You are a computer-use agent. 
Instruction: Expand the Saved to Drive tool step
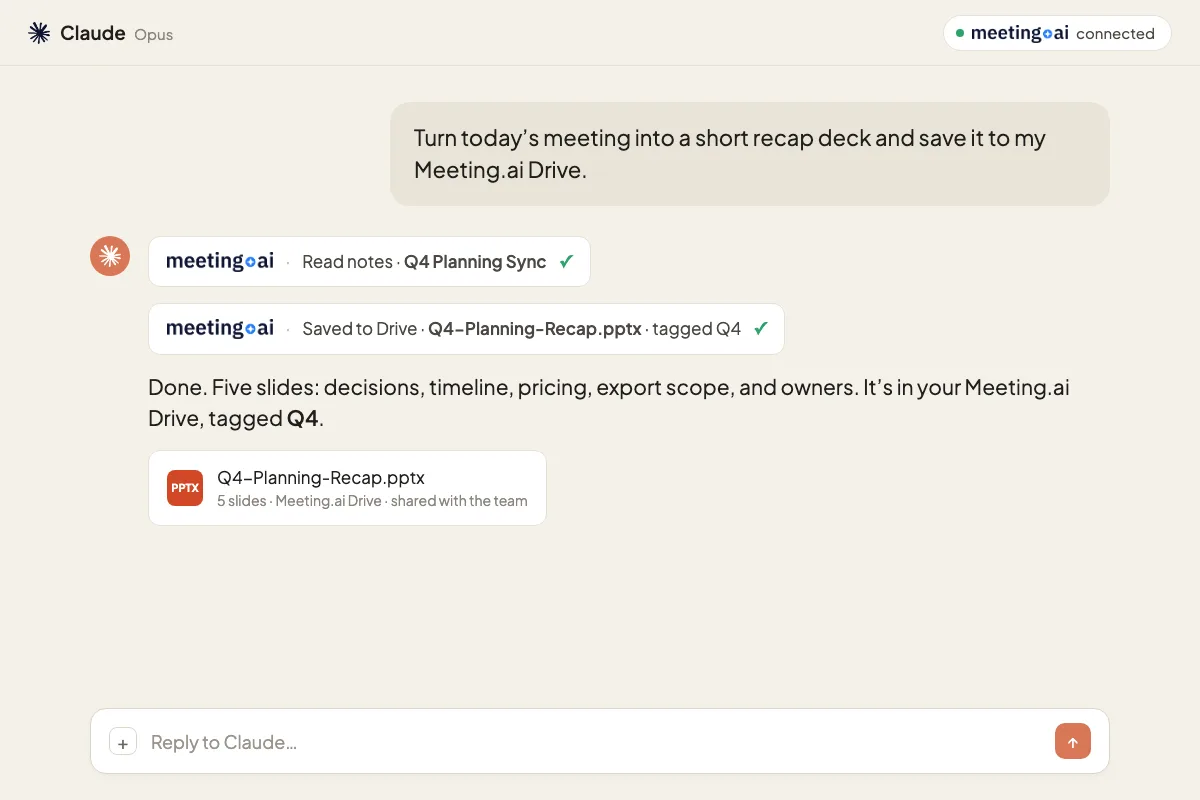click(466, 328)
